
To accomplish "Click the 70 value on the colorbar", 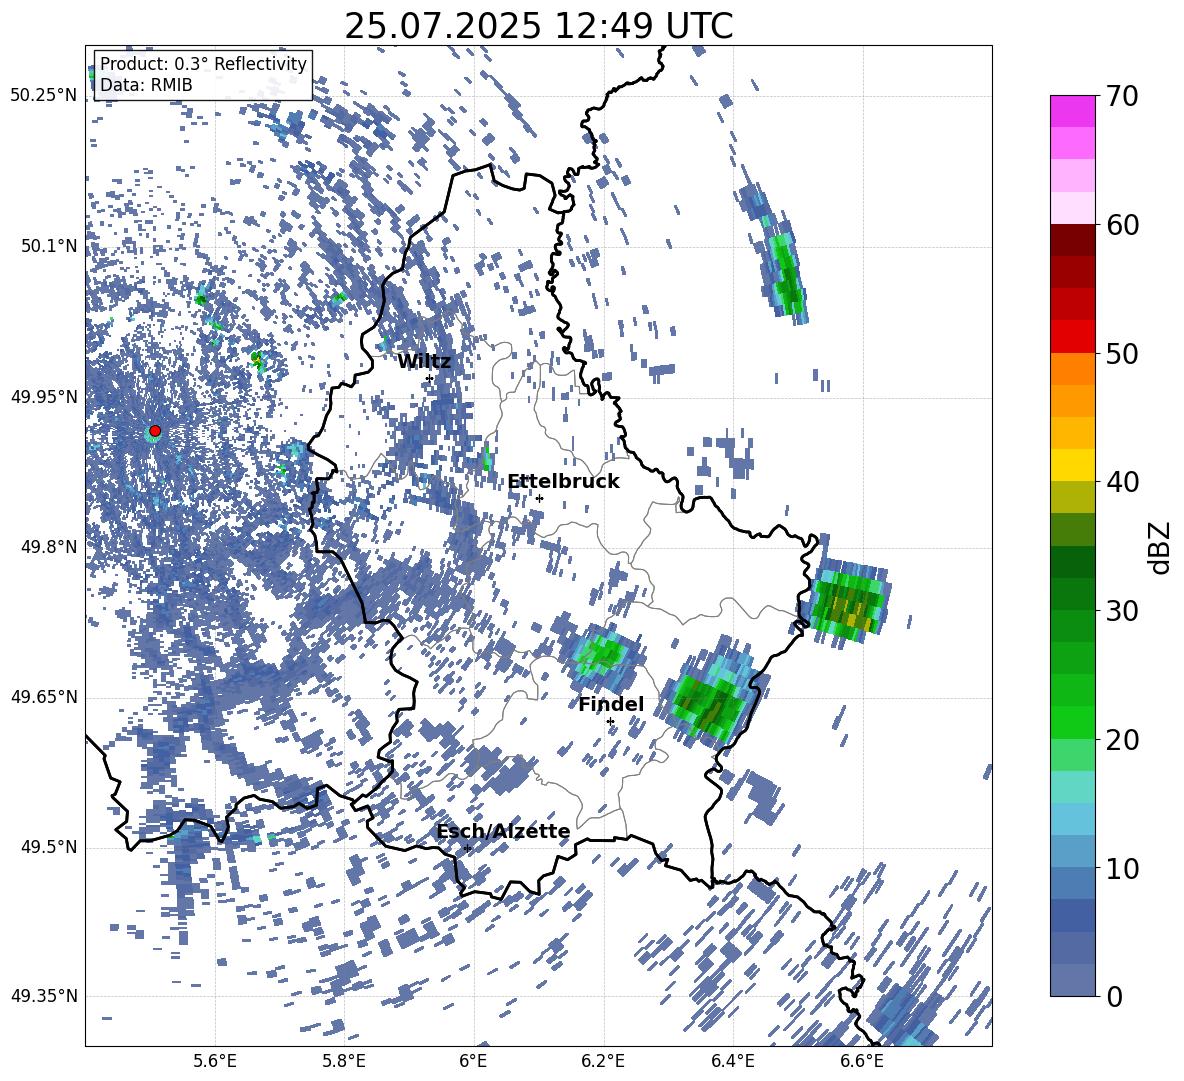I will (x=1122, y=96).
